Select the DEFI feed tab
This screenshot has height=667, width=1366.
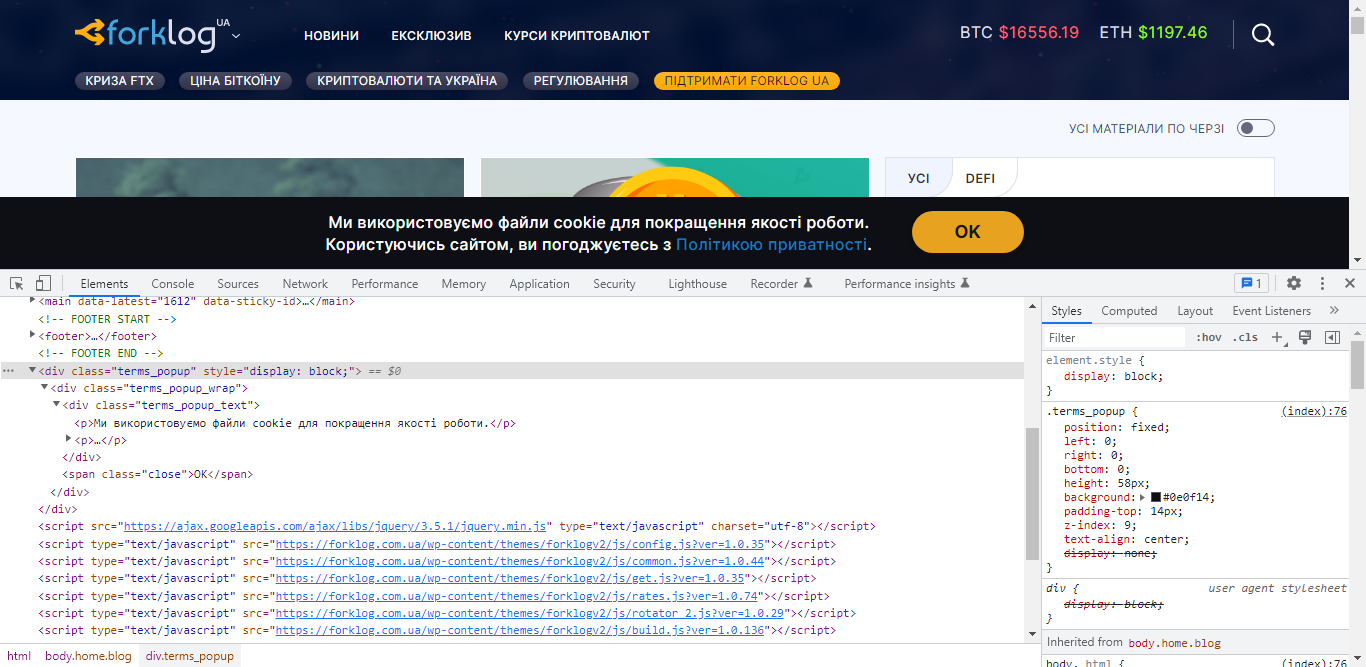click(981, 178)
